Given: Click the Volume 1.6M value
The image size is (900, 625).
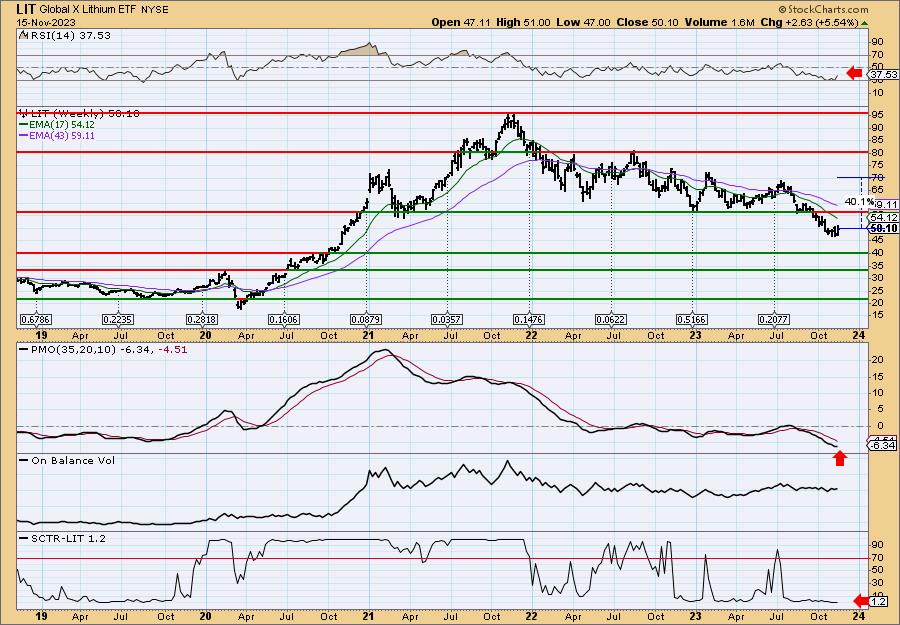Looking at the screenshot, I should [x=719, y=22].
